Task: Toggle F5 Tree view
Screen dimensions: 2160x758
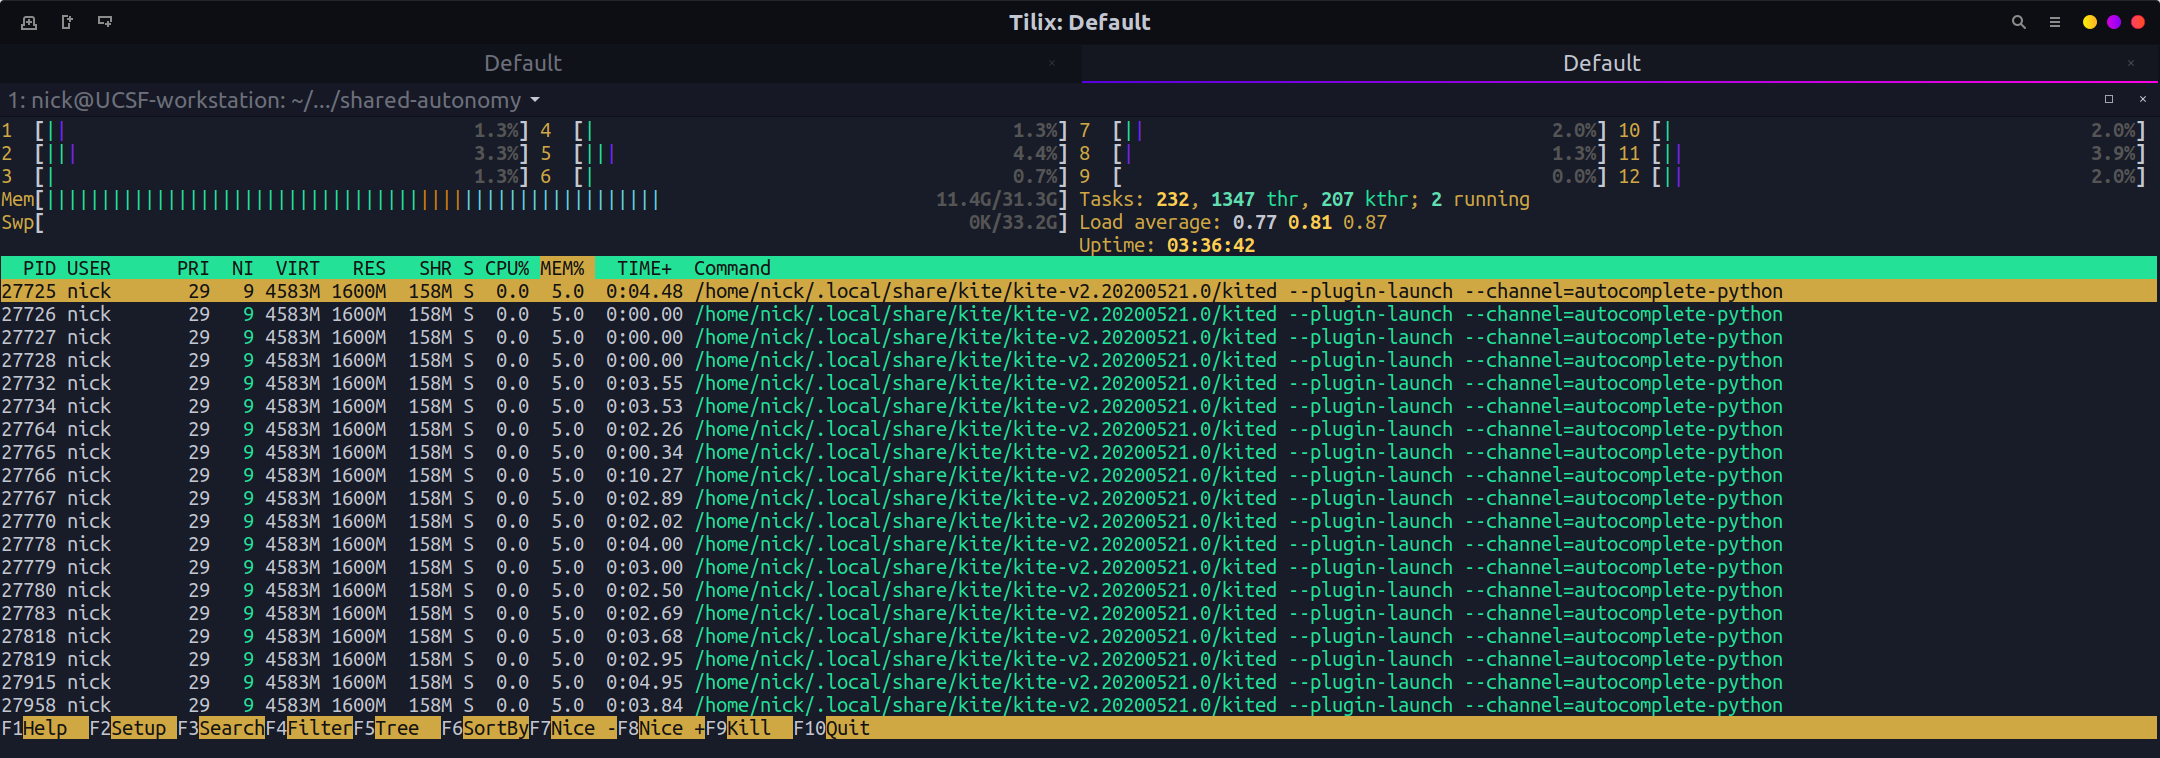Action: click(x=397, y=728)
